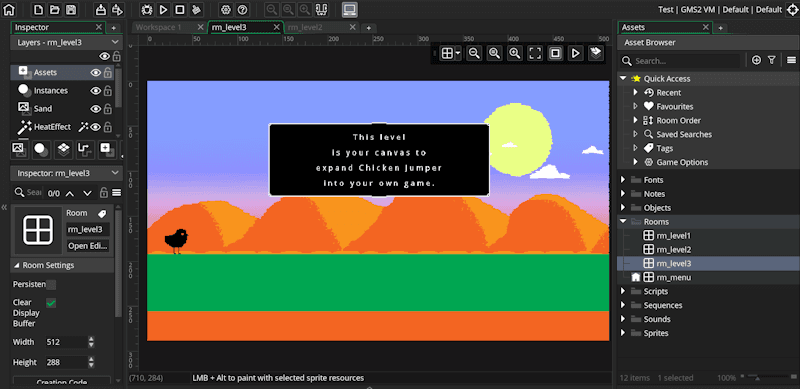Viewport: 800px width, 389px height.
Task: Collapse the Room Settings section
Action: 17,265
